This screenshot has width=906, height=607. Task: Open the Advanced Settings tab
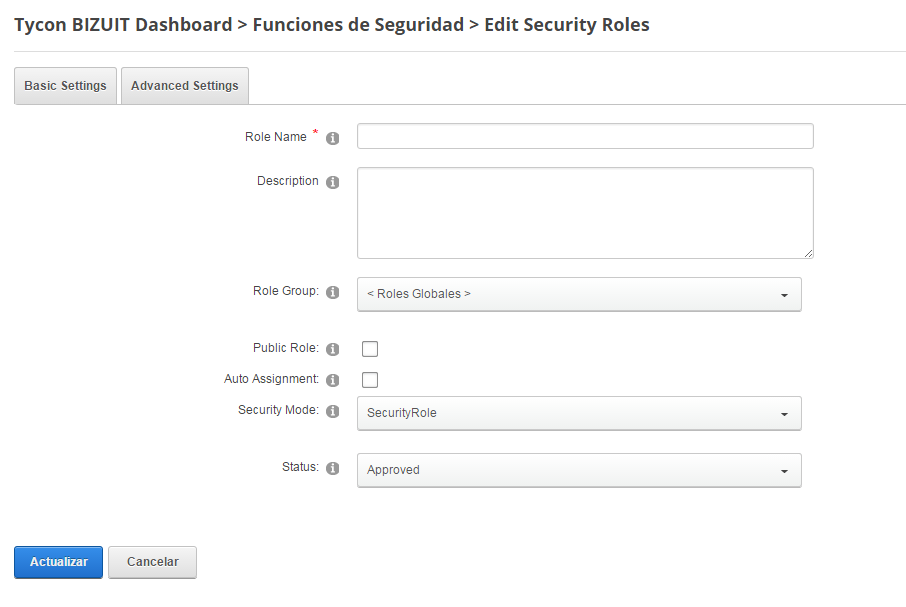tap(185, 86)
